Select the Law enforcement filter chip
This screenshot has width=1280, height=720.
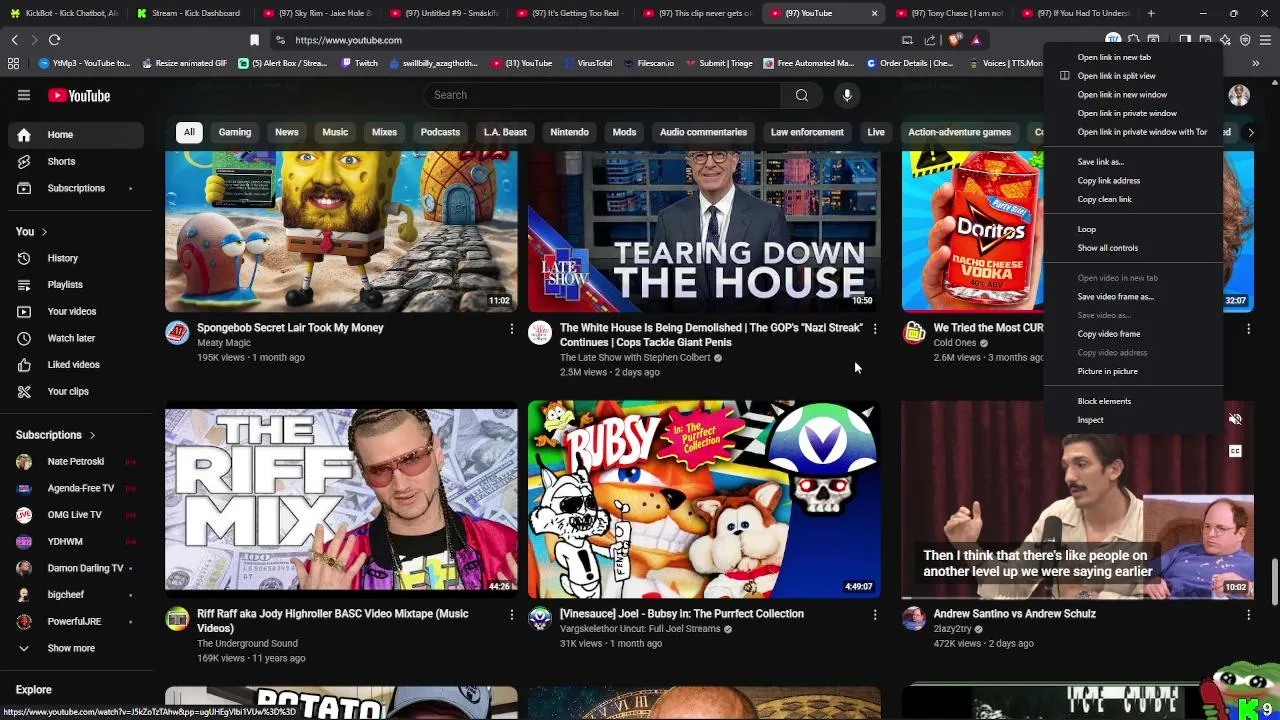pyautogui.click(x=807, y=132)
